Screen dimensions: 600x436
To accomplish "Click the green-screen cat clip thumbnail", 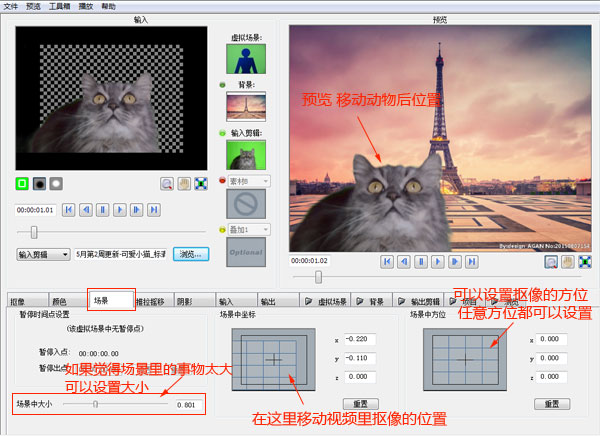I will pyautogui.click(x=246, y=155).
